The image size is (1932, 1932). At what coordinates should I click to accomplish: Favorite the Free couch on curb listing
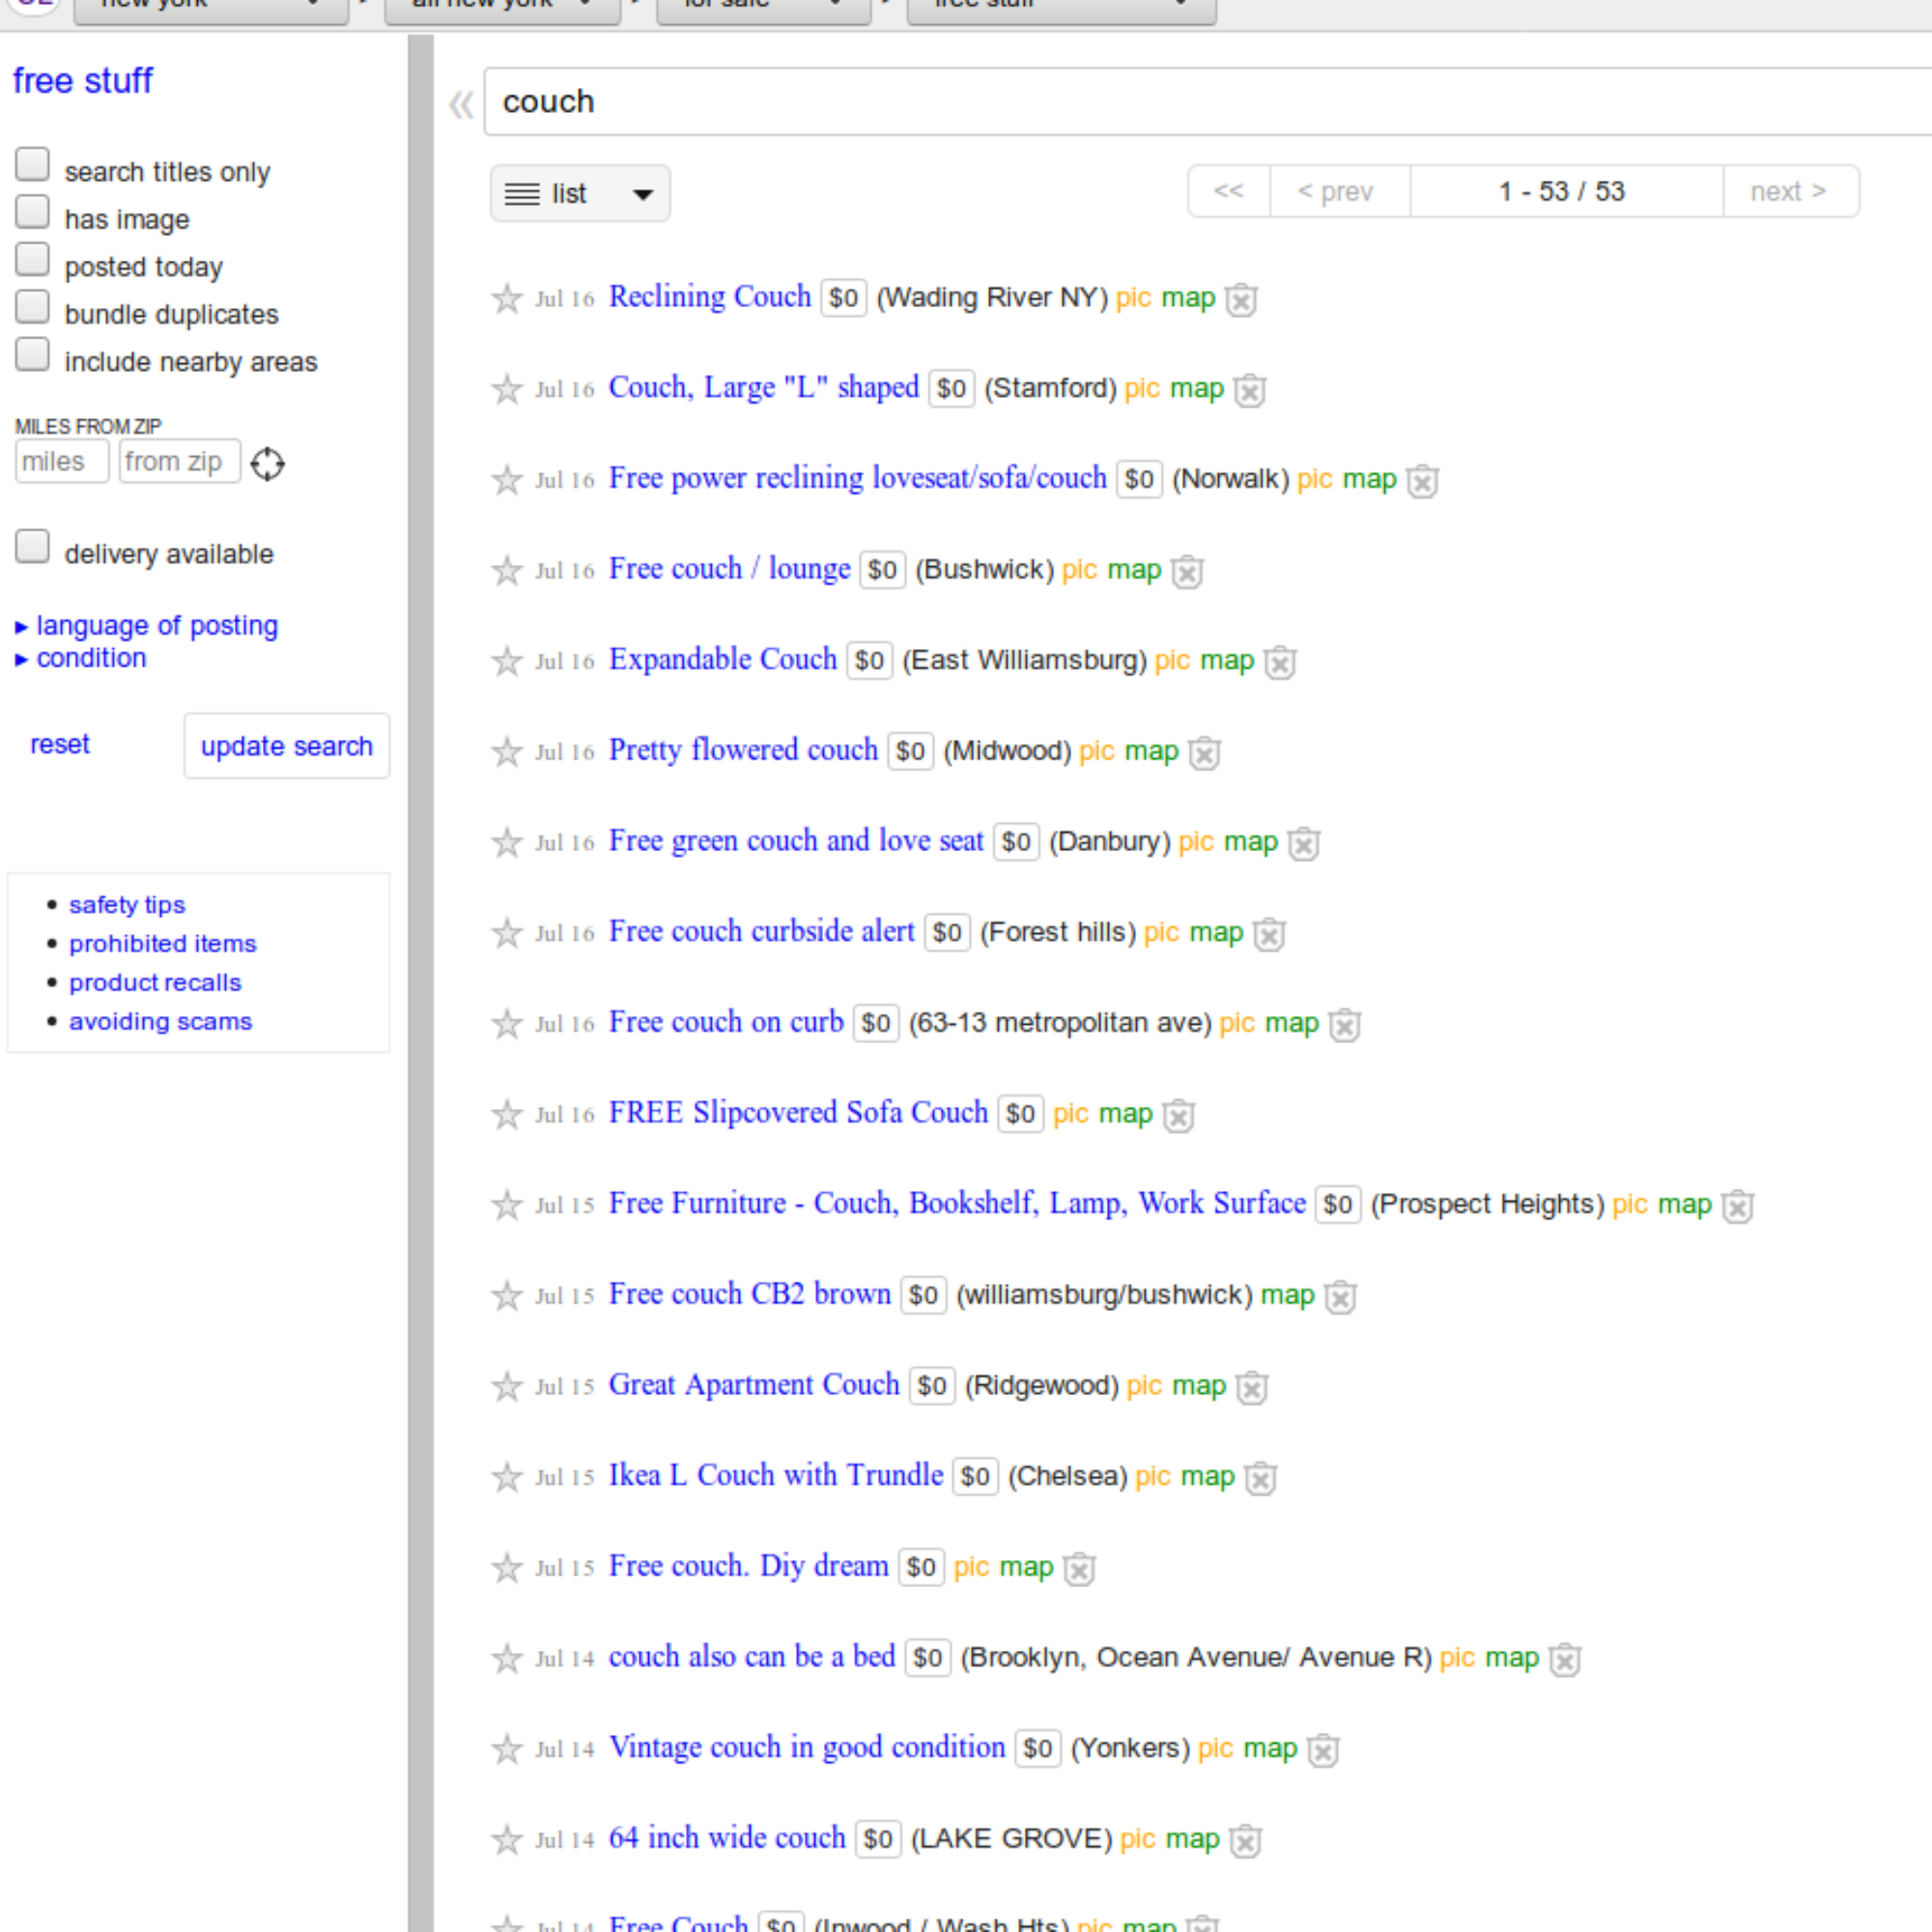(507, 1024)
